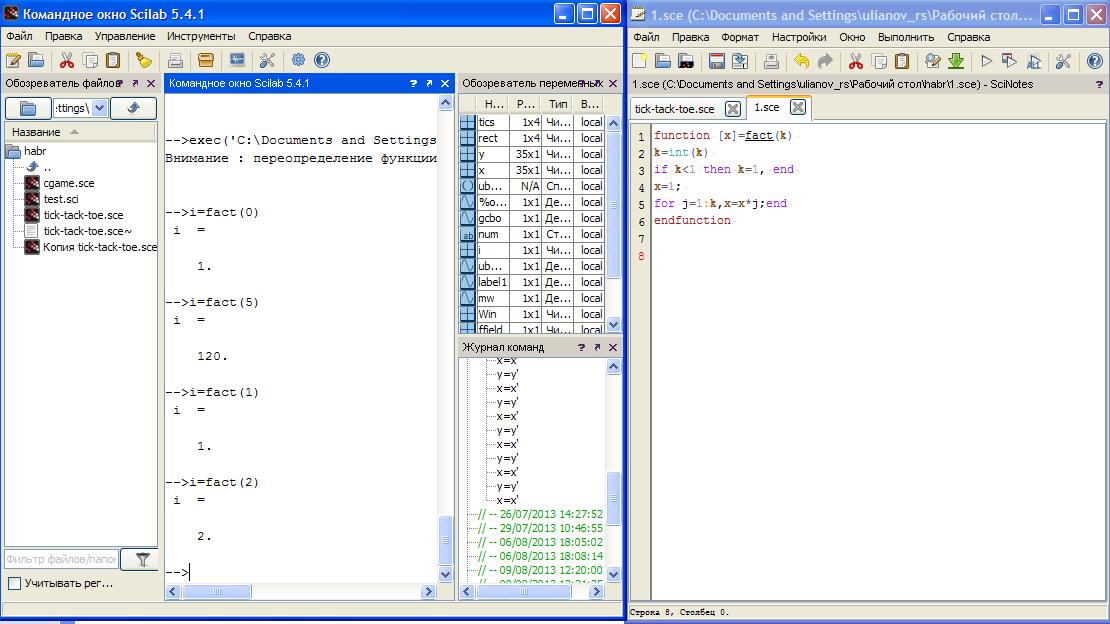
Task: Toggle the case-sensitive filter checkbox
Action: pos(14,584)
